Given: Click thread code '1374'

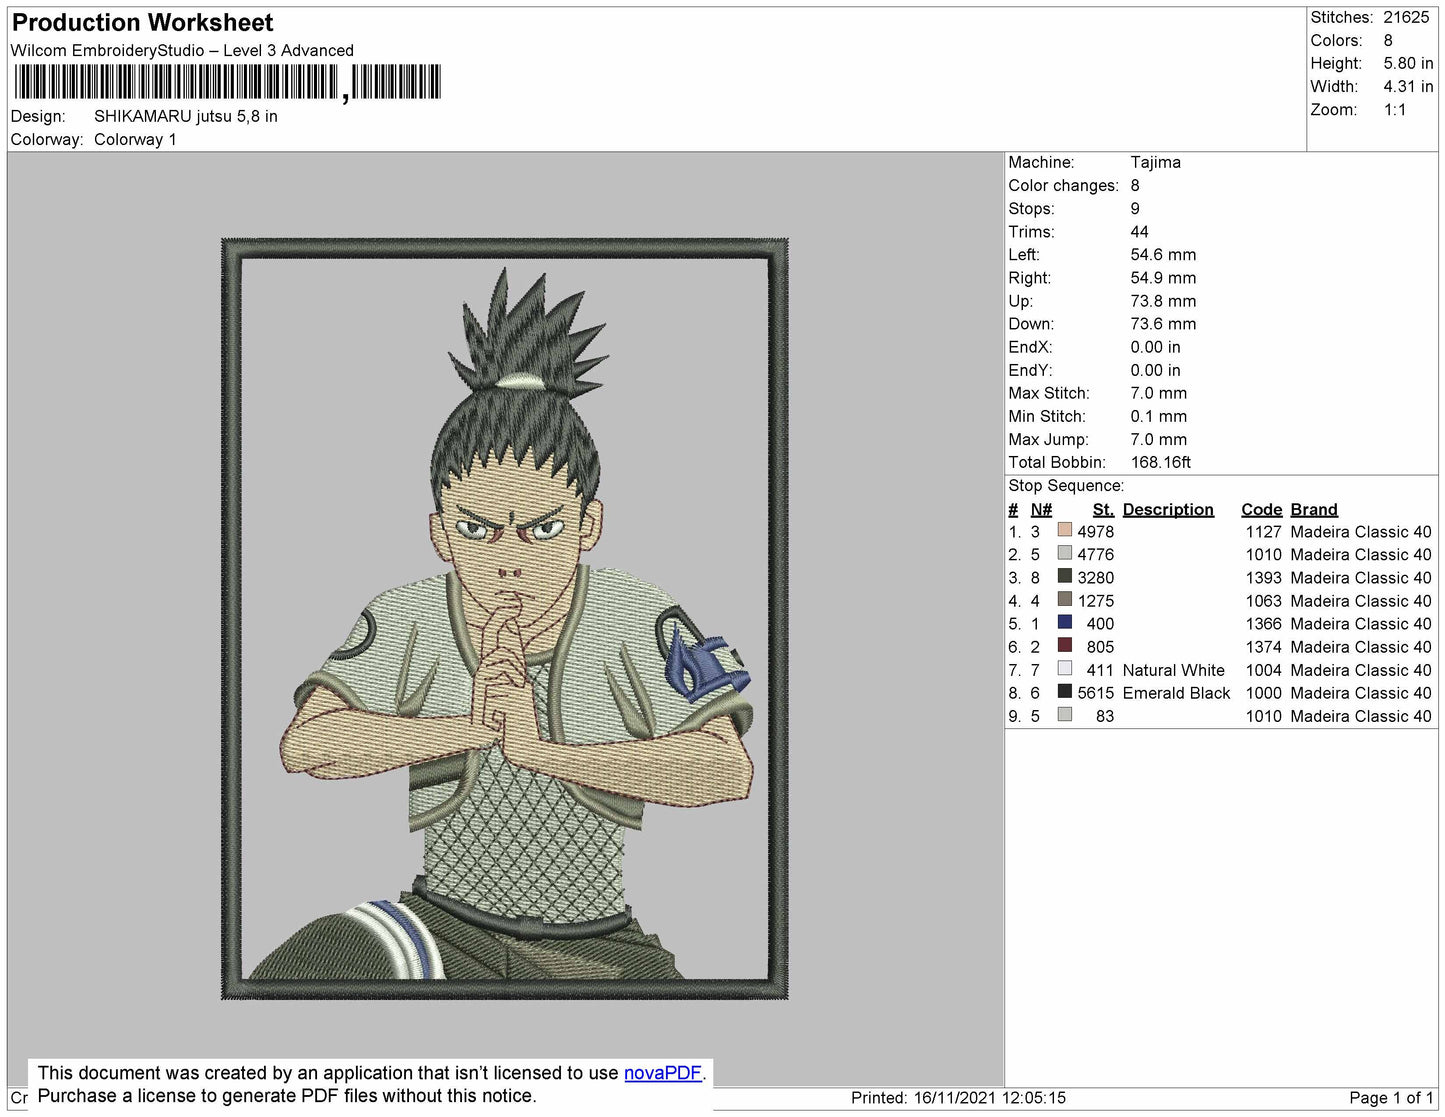Looking at the screenshot, I should coord(1263,647).
